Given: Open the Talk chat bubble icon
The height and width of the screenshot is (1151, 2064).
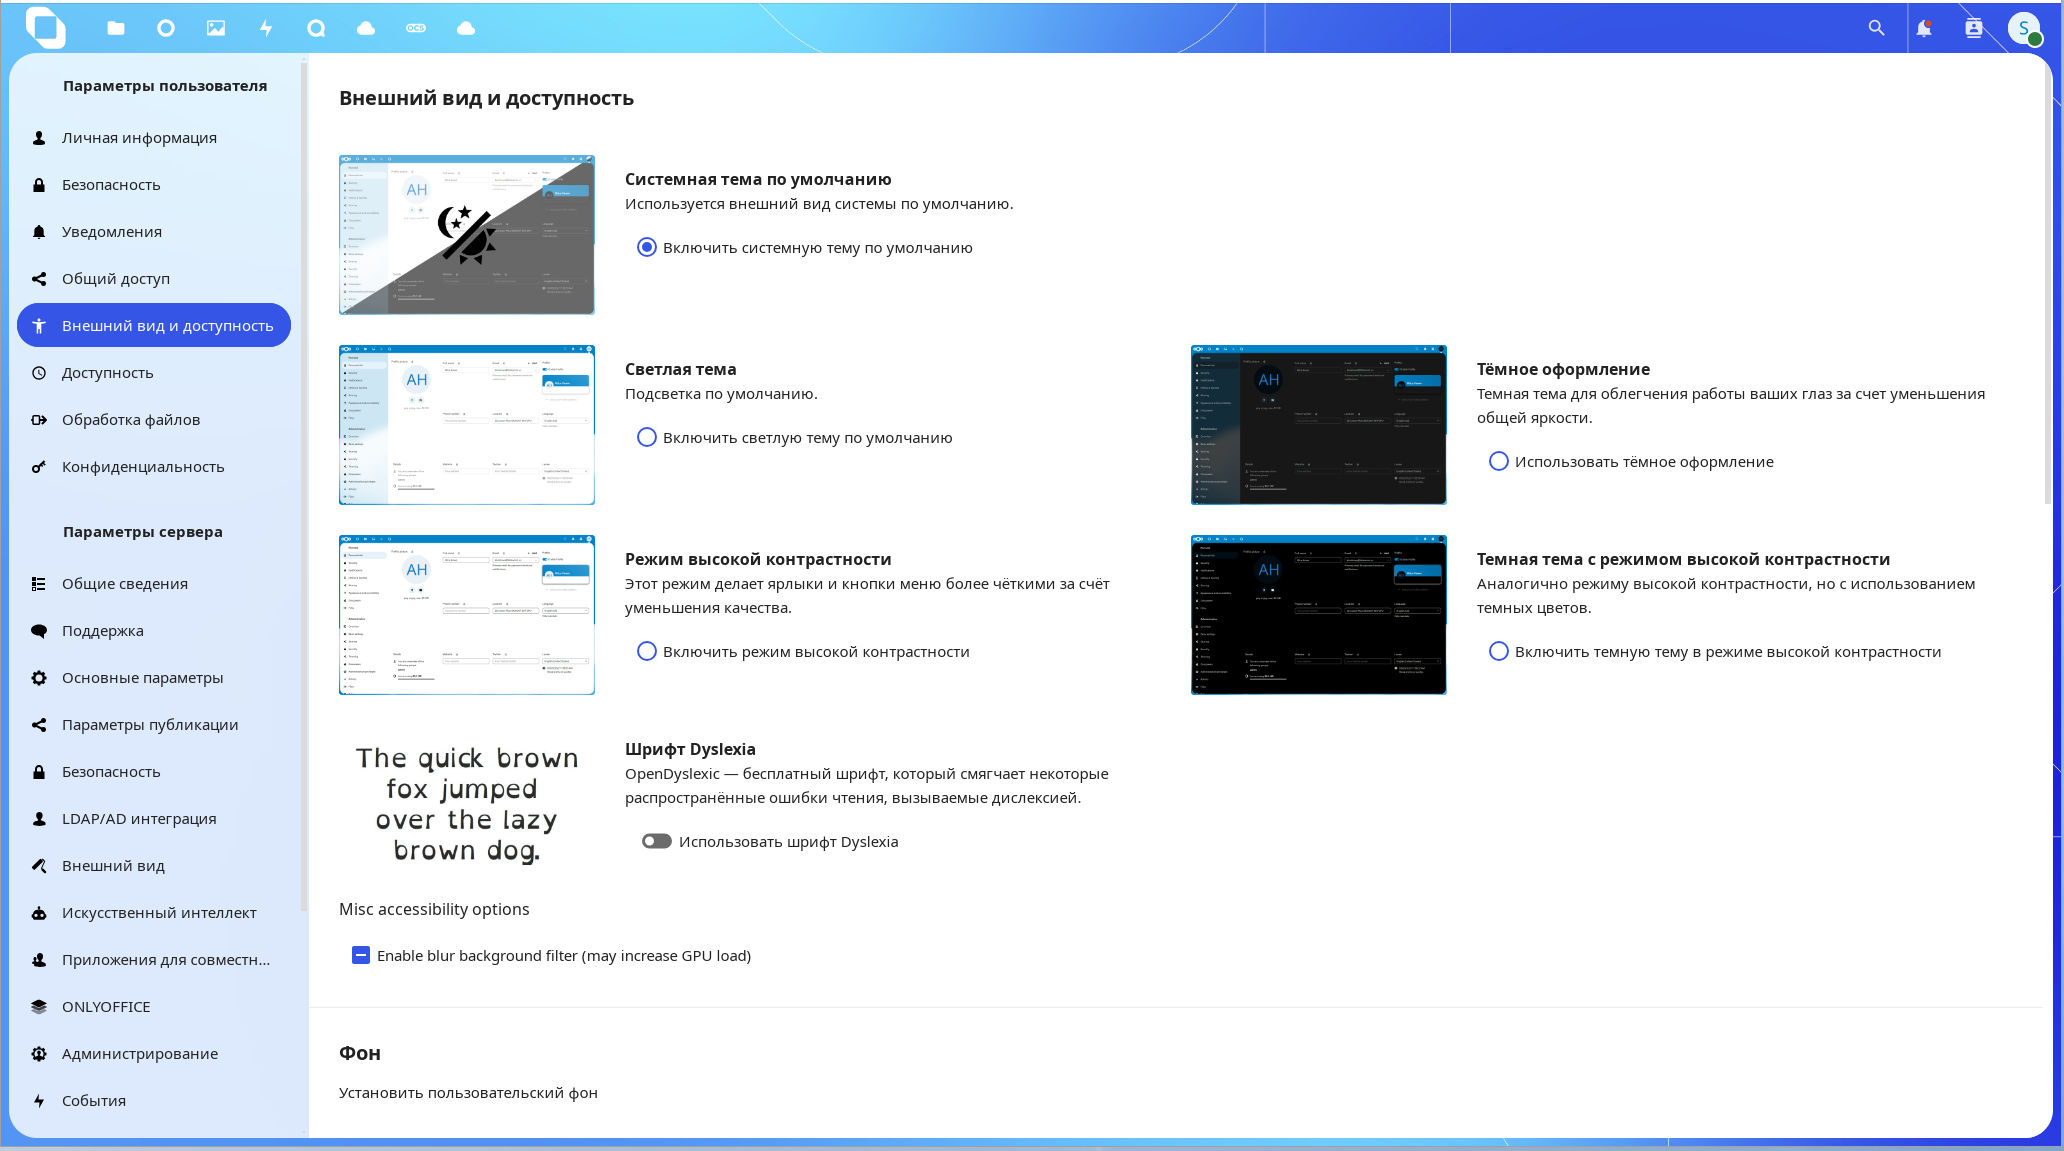Looking at the screenshot, I should [x=316, y=28].
